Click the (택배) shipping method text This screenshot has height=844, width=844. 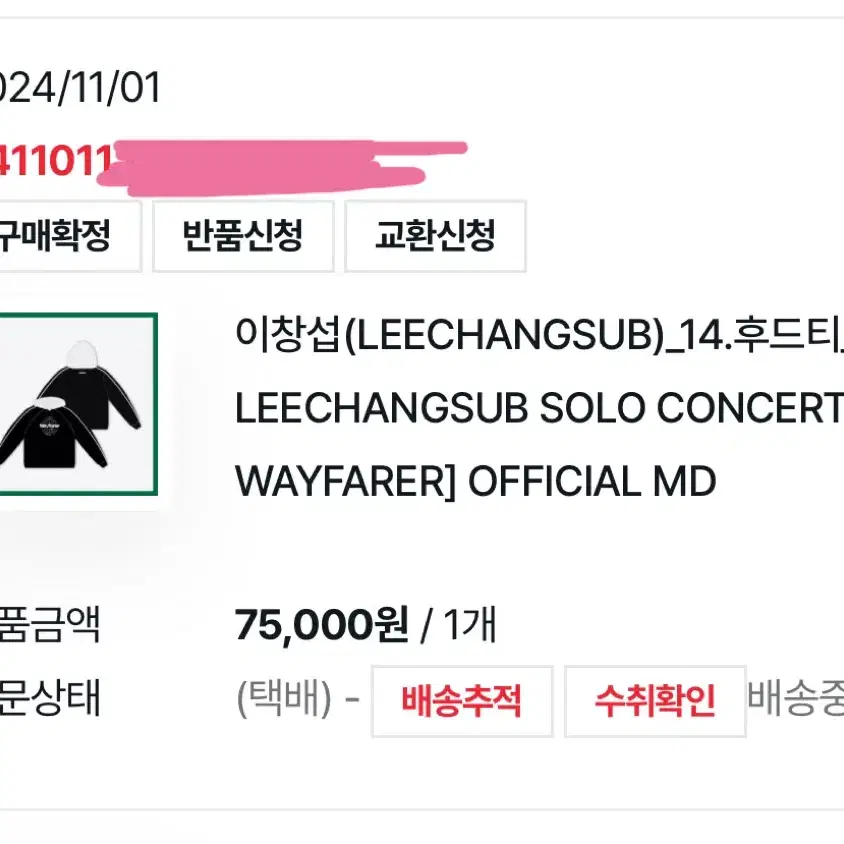pyautogui.click(x=284, y=699)
